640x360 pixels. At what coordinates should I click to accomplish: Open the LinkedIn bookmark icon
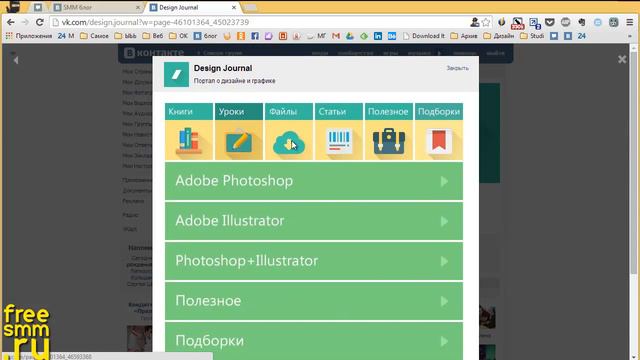[378, 36]
